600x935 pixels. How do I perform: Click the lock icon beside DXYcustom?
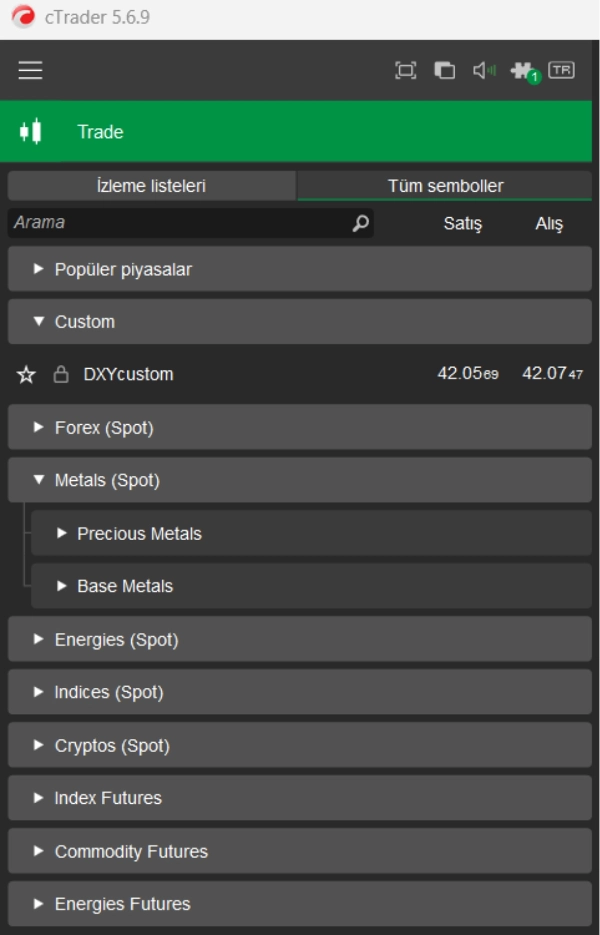(61, 375)
